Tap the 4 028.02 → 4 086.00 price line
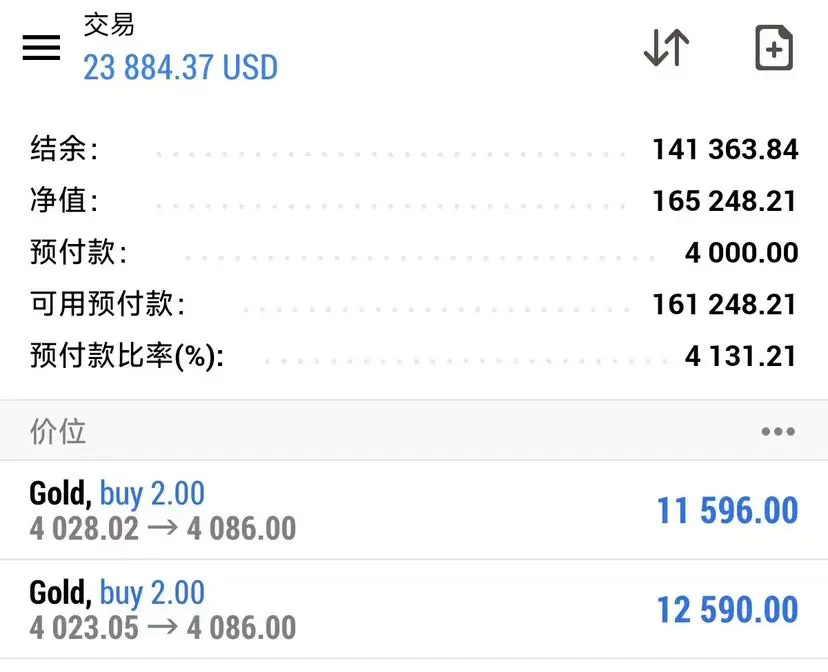 (x=163, y=528)
